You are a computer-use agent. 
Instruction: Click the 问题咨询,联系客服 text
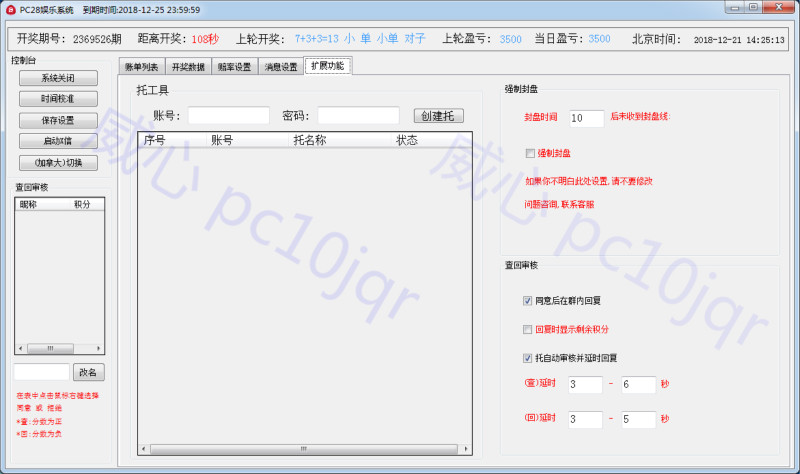point(559,205)
